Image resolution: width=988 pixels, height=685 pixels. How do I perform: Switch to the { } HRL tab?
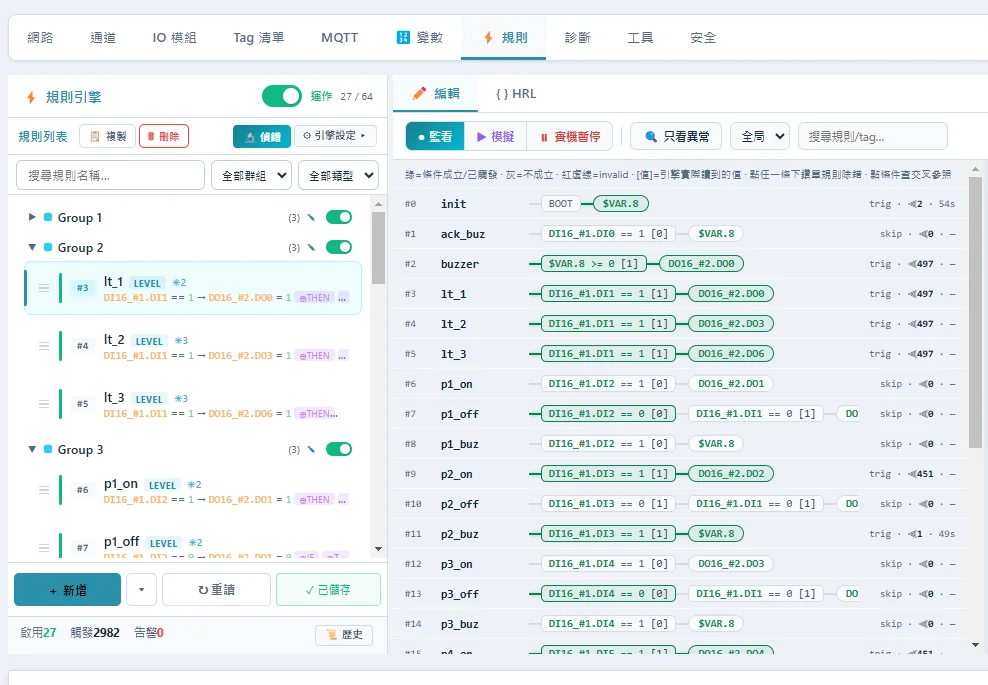coord(515,94)
